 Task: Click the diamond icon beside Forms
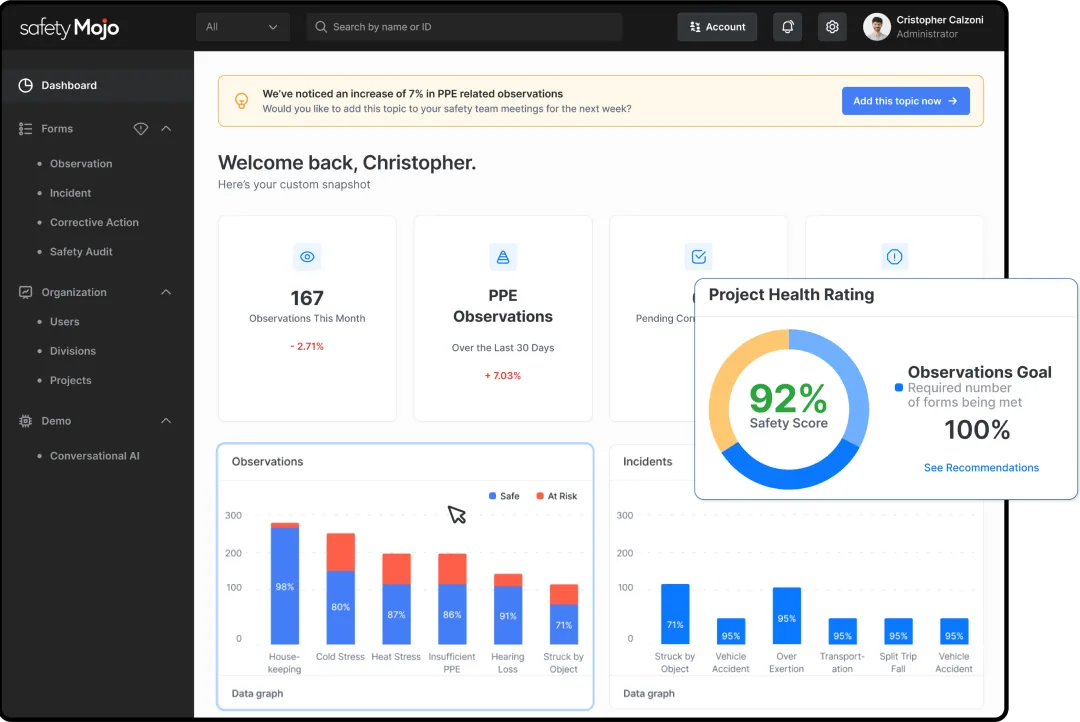[x=141, y=129]
